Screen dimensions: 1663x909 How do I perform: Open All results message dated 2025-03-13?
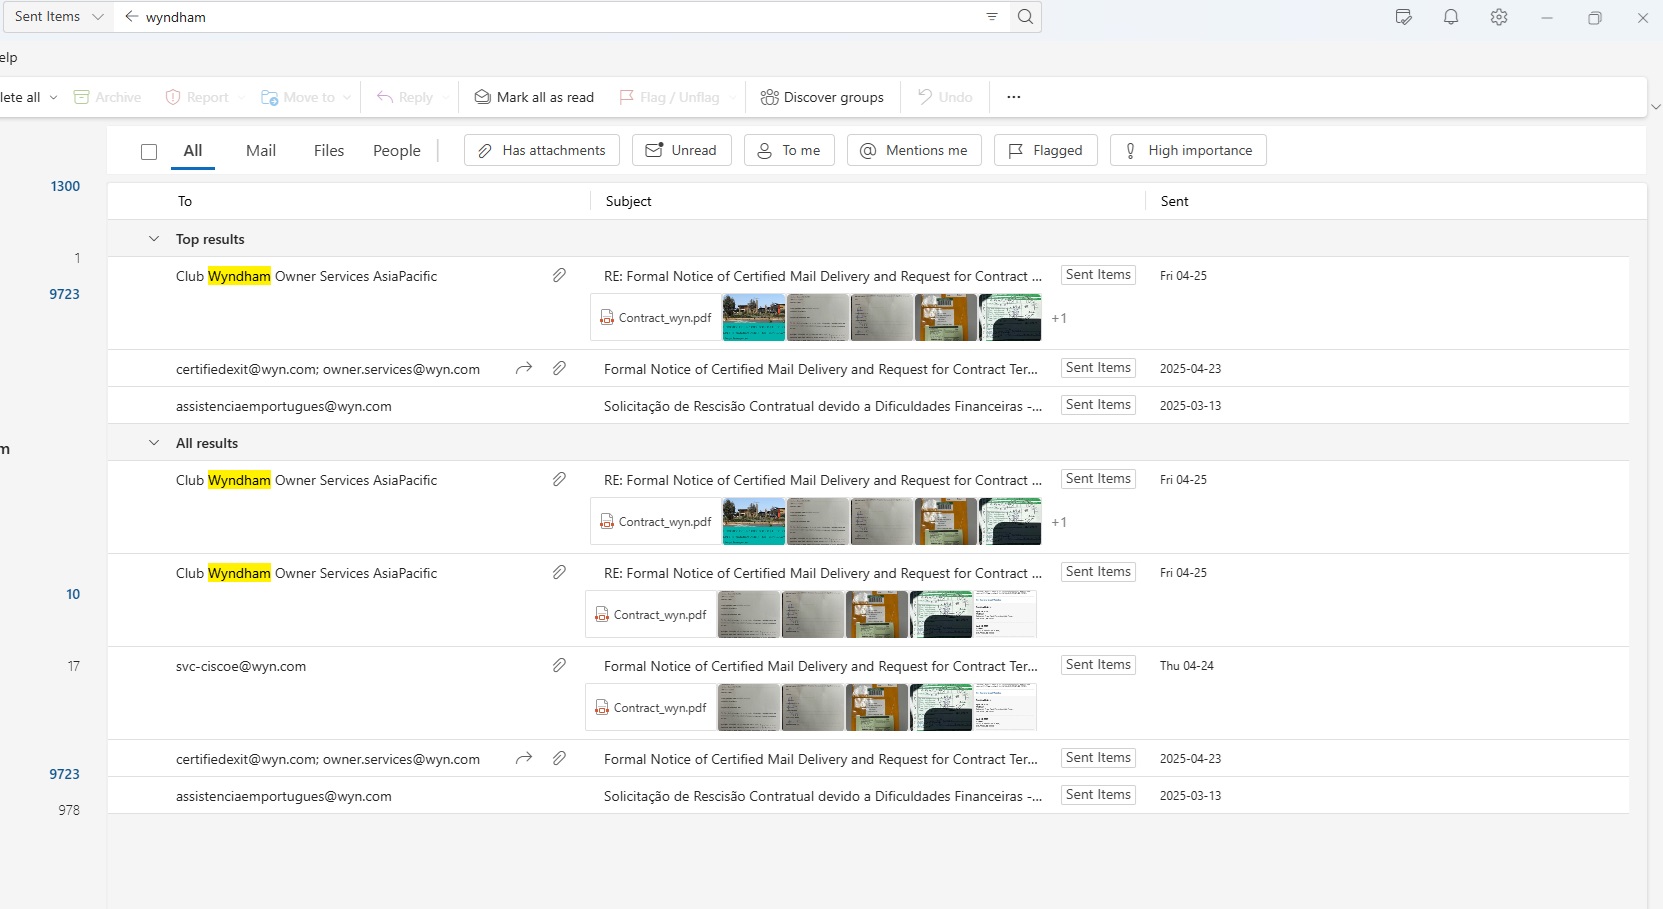pyautogui.click(x=868, y=795)
